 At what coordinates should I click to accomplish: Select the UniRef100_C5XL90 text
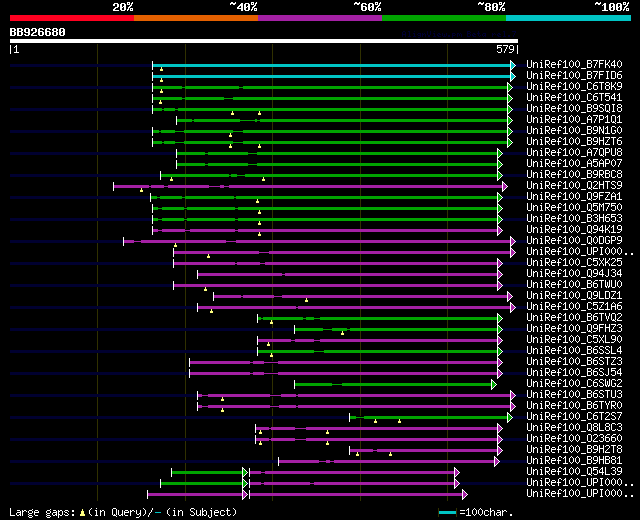pos(574,340)
